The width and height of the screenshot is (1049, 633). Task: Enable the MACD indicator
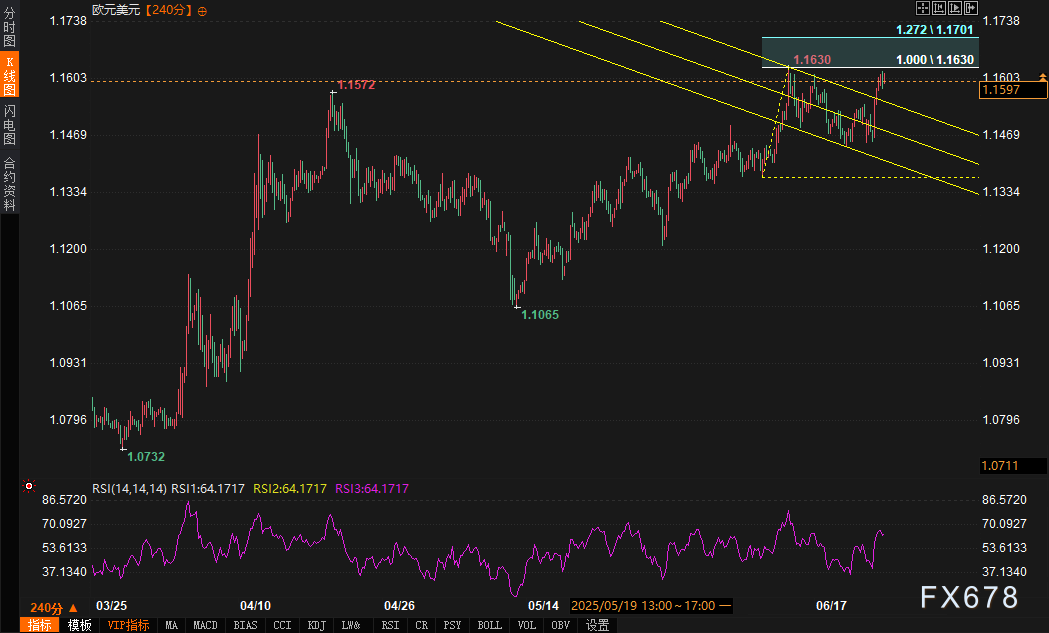click(x=205, y=625)
